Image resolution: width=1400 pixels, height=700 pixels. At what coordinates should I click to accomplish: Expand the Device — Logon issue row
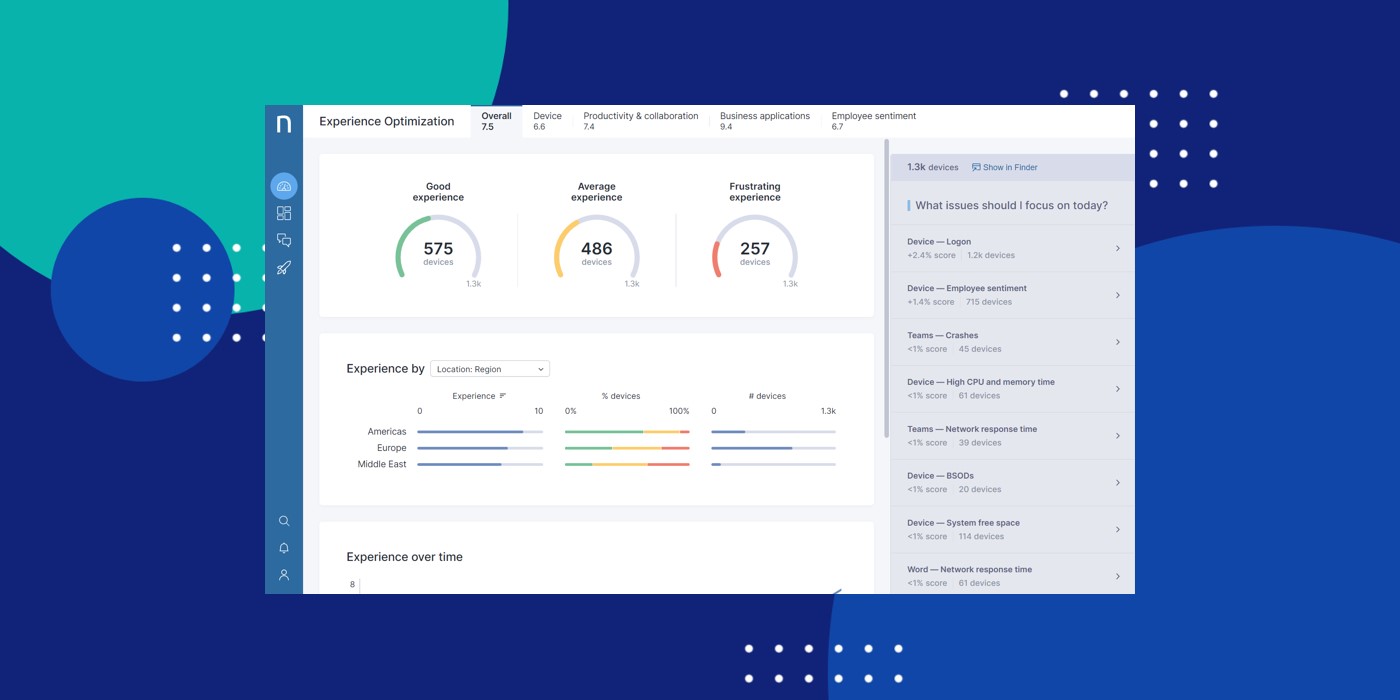coord(1117,248)
